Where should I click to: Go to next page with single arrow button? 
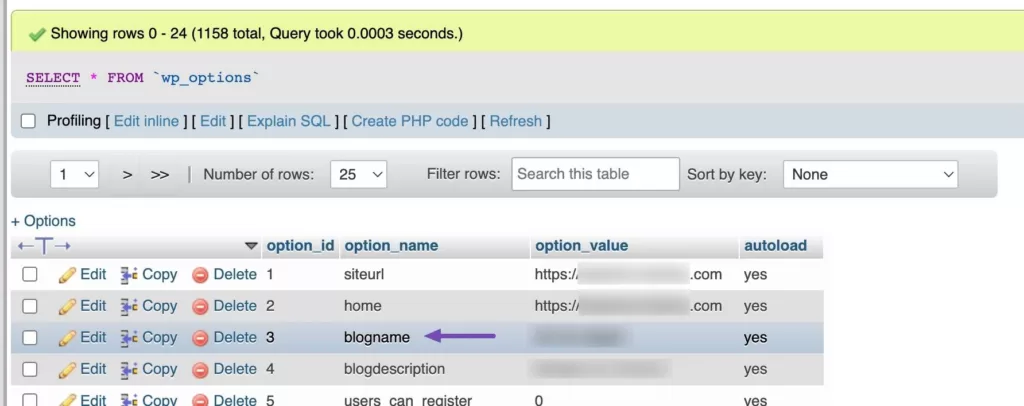(127, 174)
